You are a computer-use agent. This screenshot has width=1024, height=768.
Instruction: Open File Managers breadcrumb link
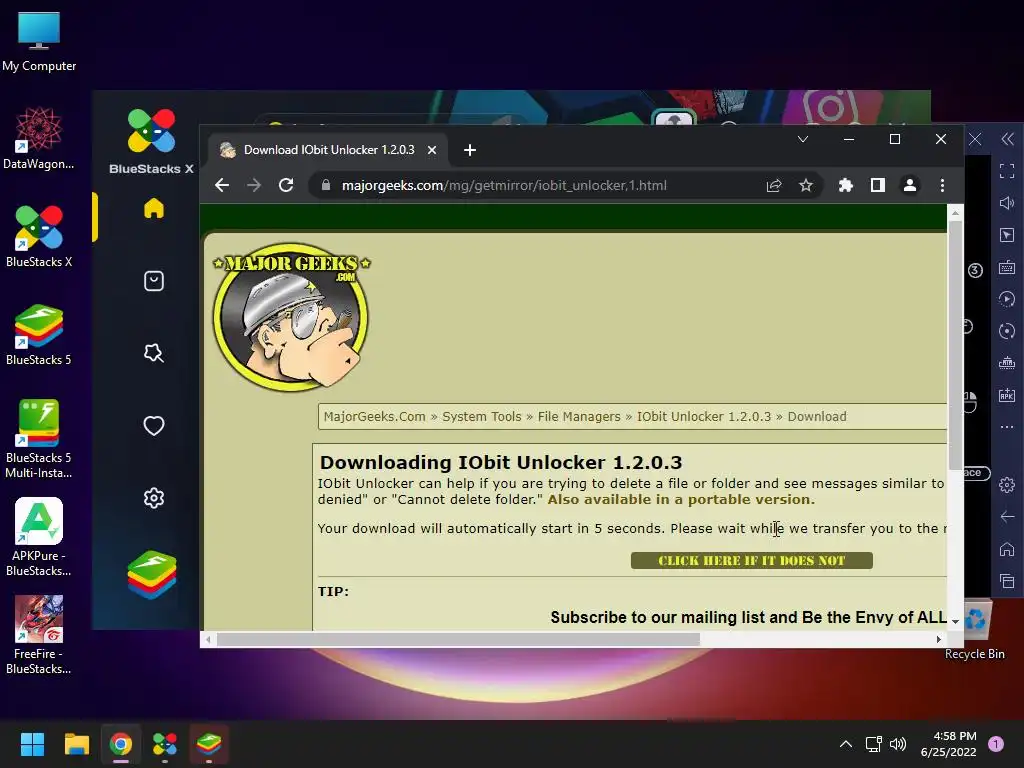click(x=579, y=417)
